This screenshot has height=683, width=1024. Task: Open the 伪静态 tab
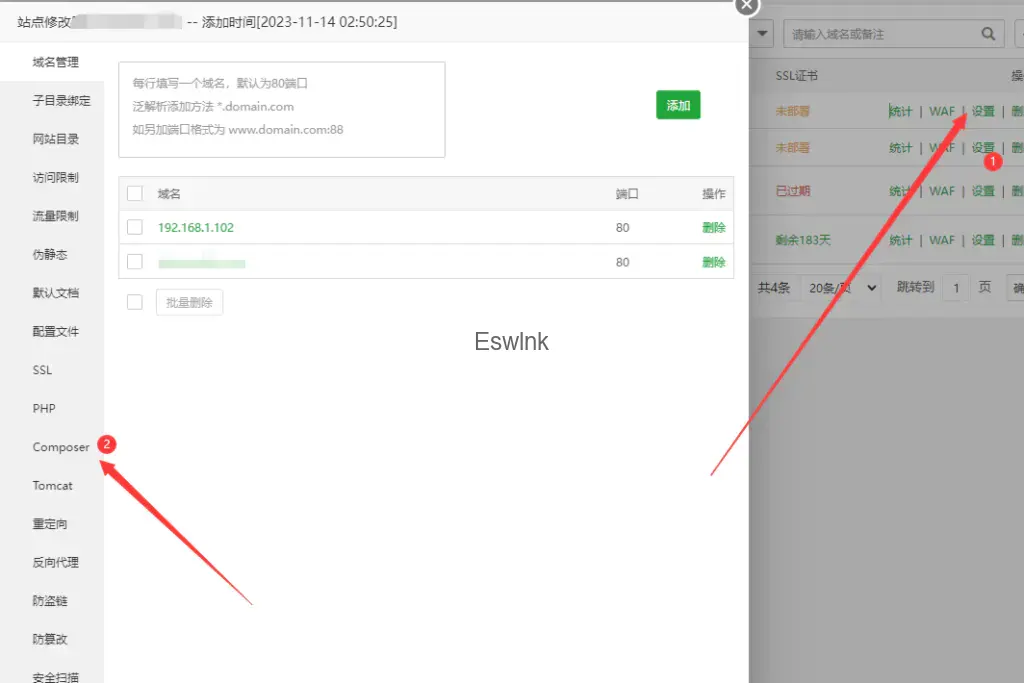pyautogui.click(x=50, y=255)
